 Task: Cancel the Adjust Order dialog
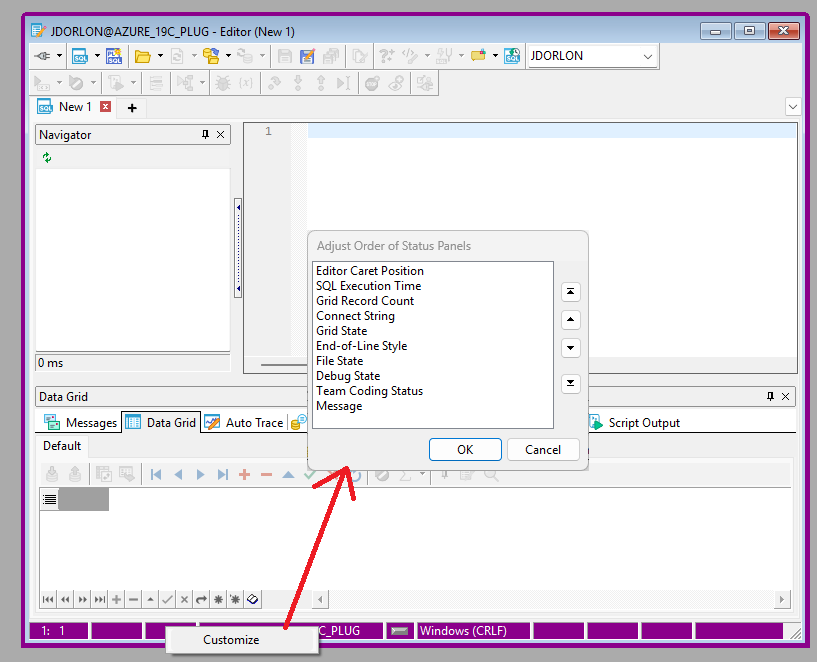click(x=543, y=449)
